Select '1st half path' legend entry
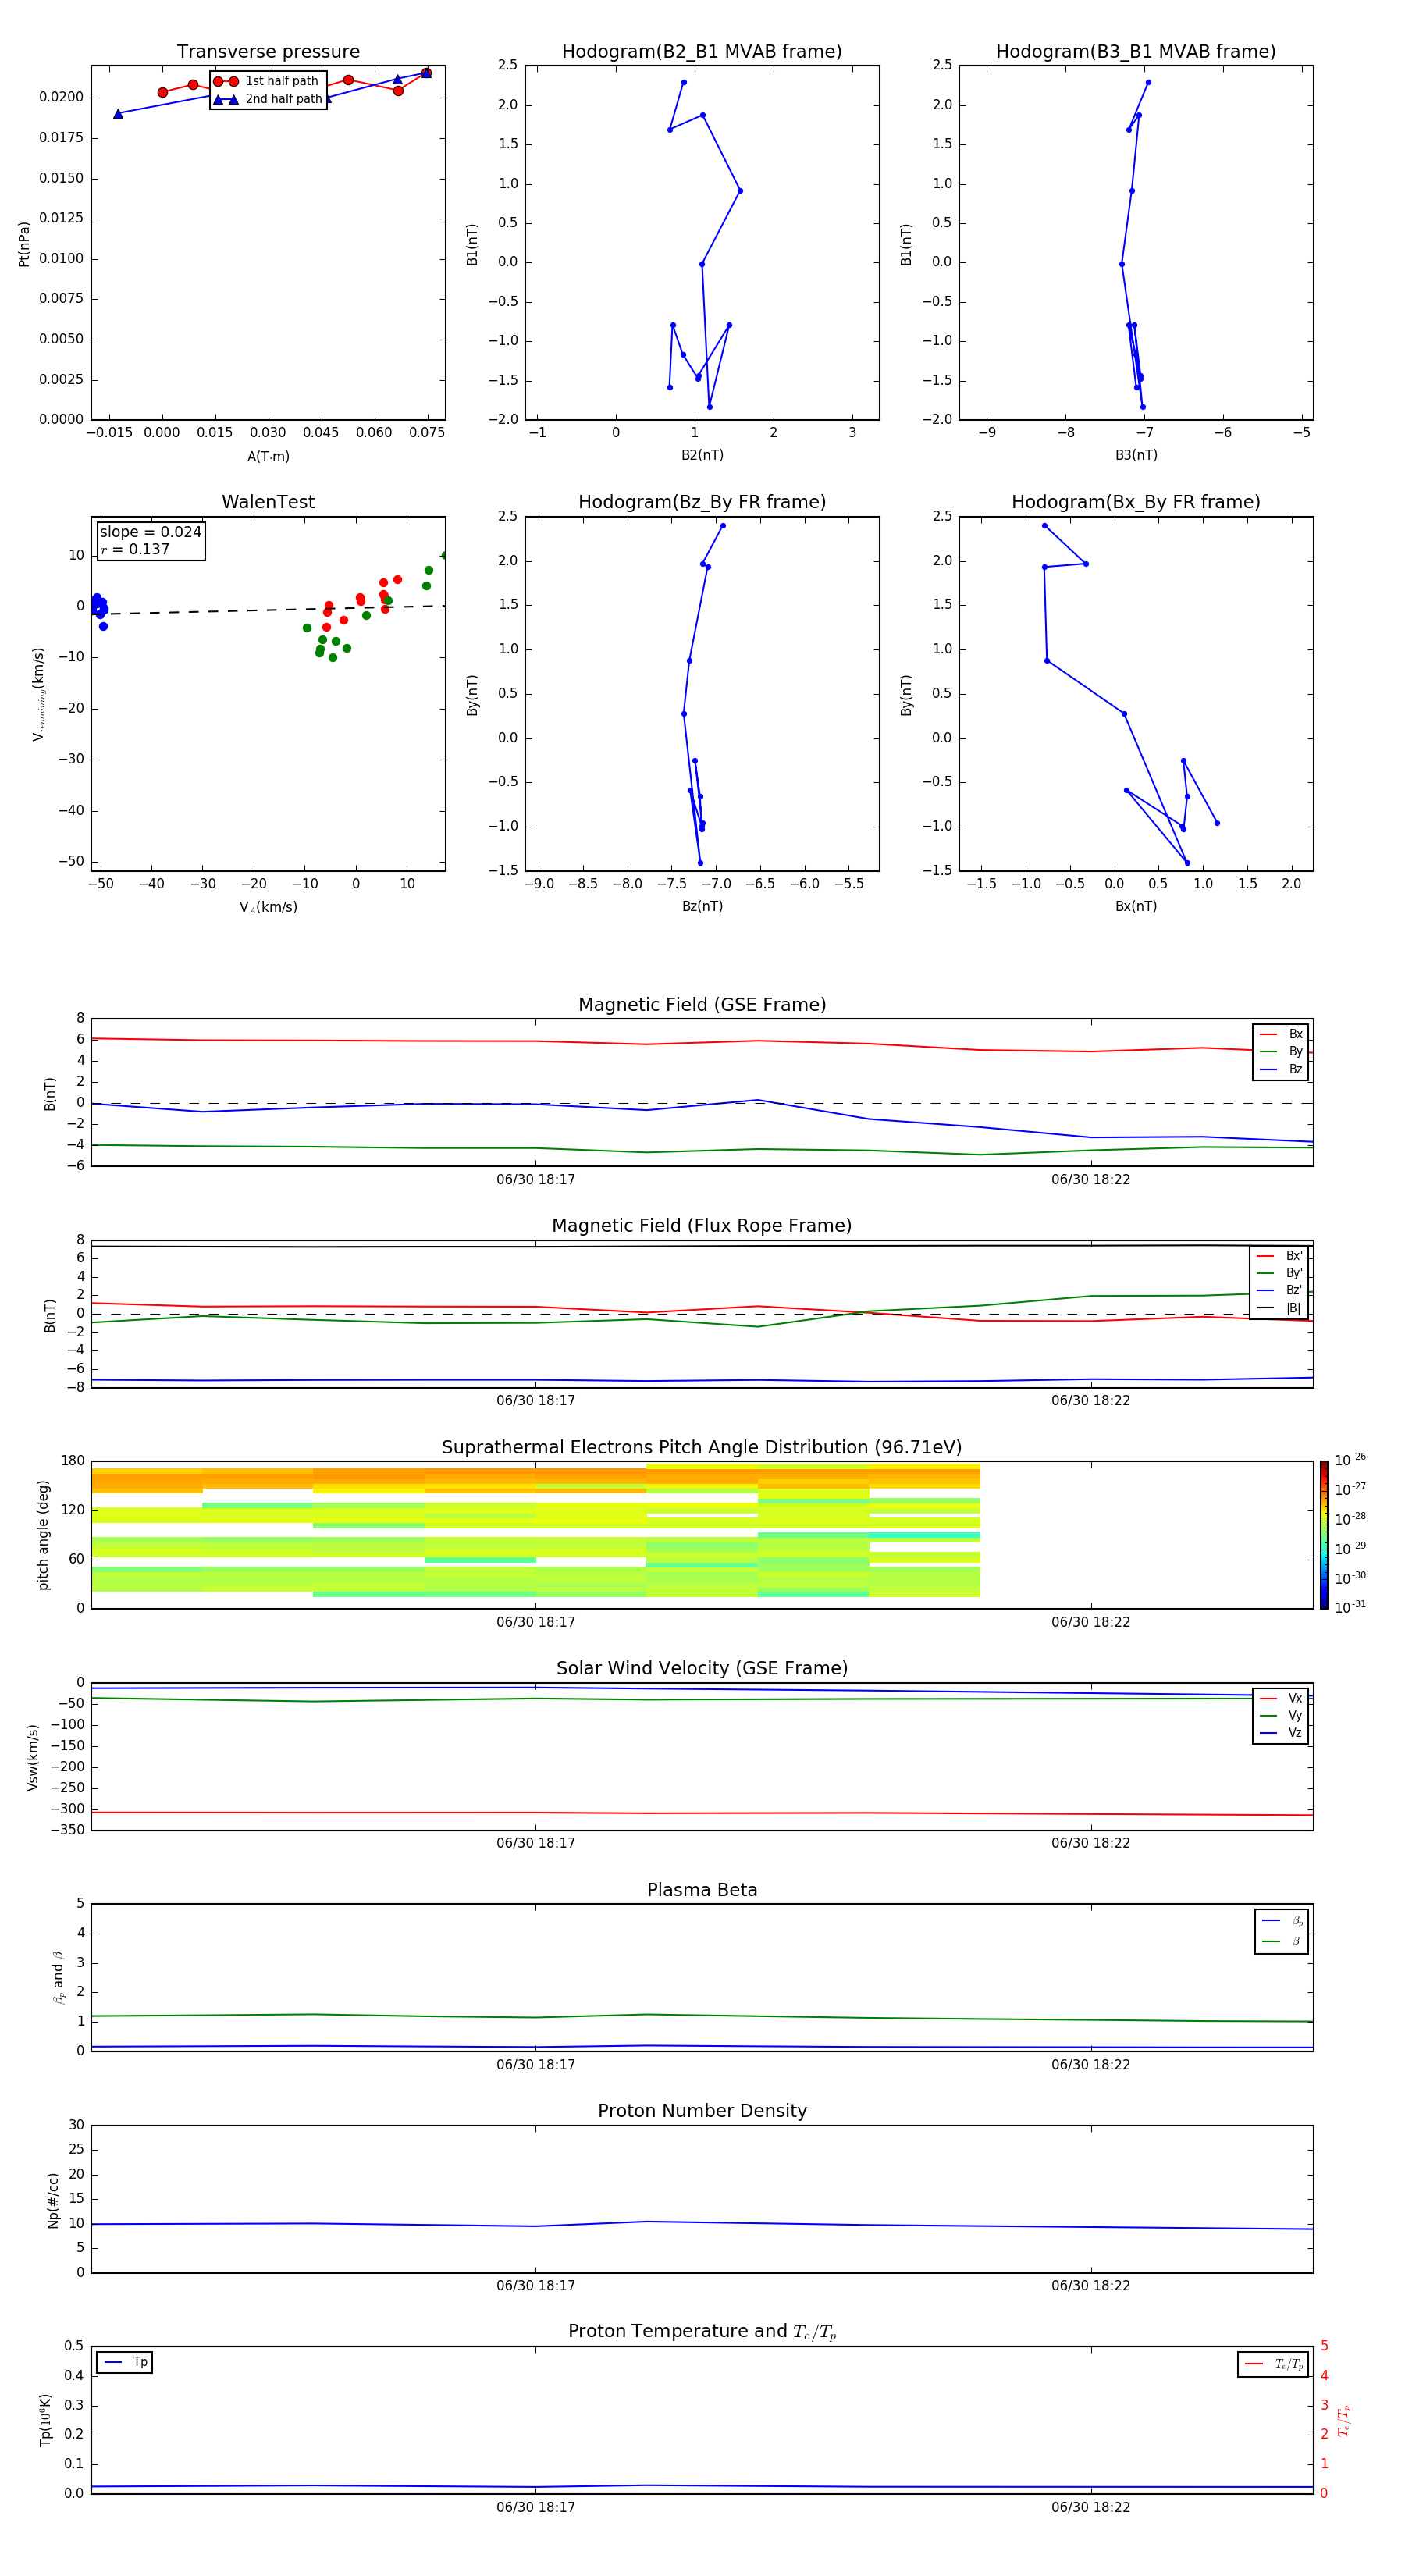1405x2576 pixels. (266, 81)
